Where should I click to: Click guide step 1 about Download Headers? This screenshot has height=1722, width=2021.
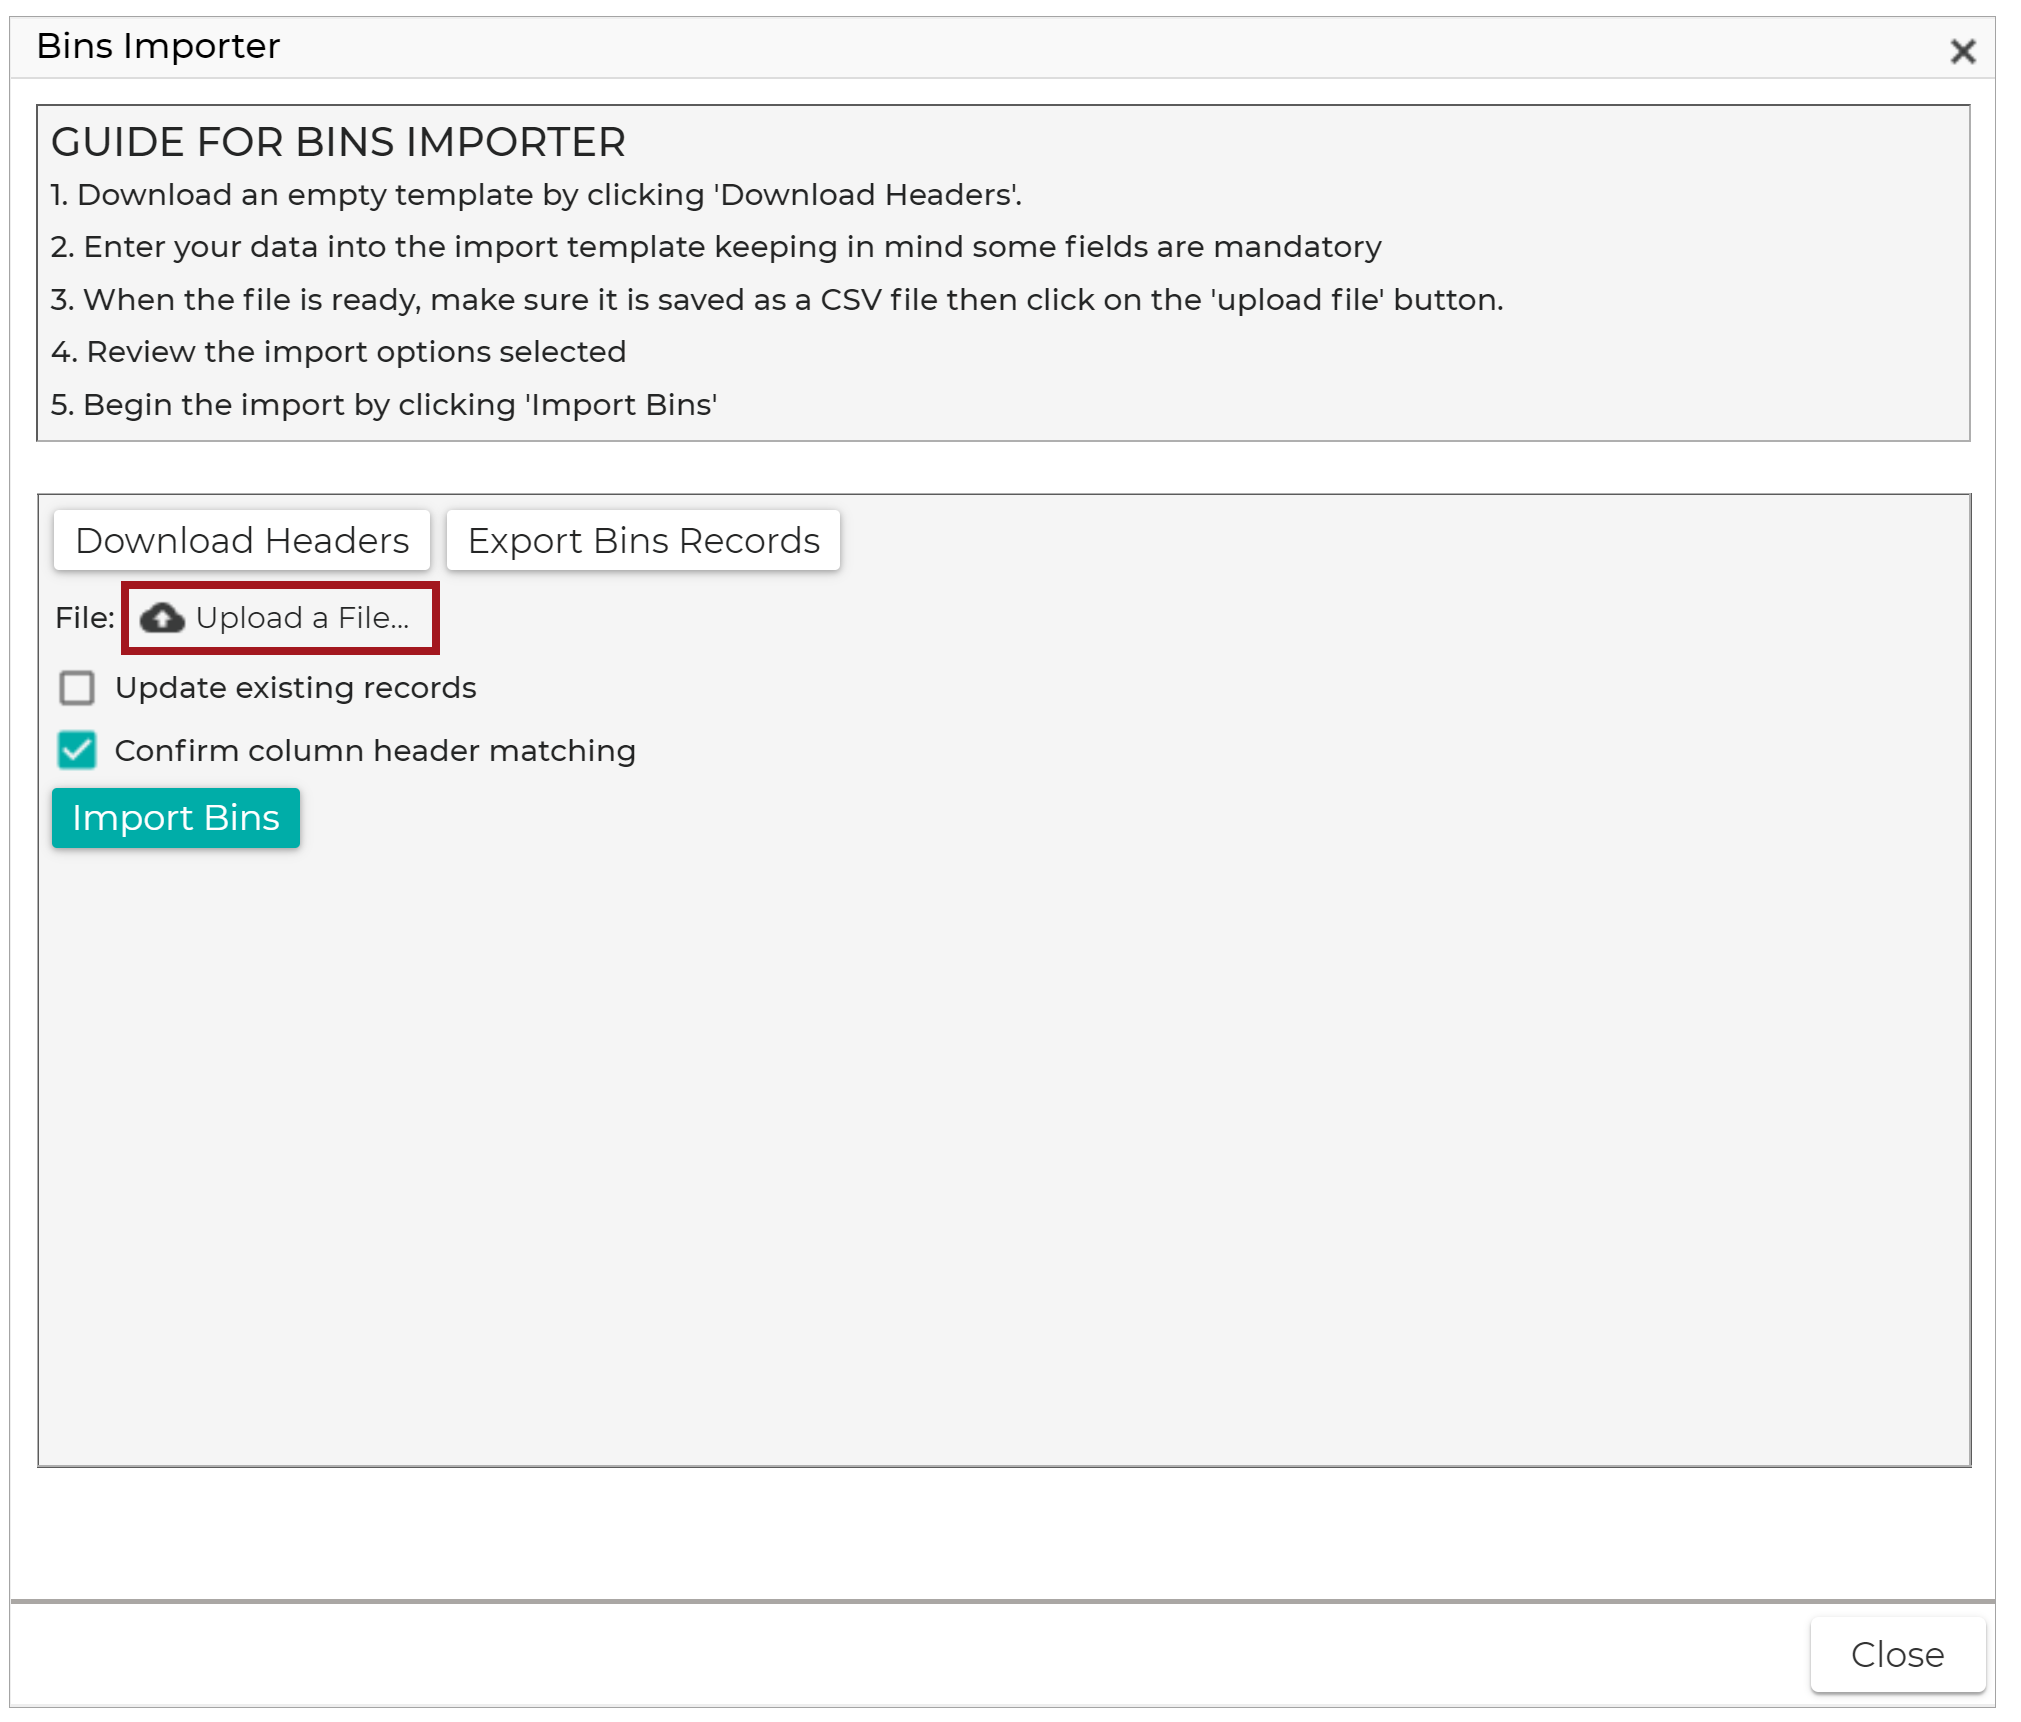pos(536,194)
